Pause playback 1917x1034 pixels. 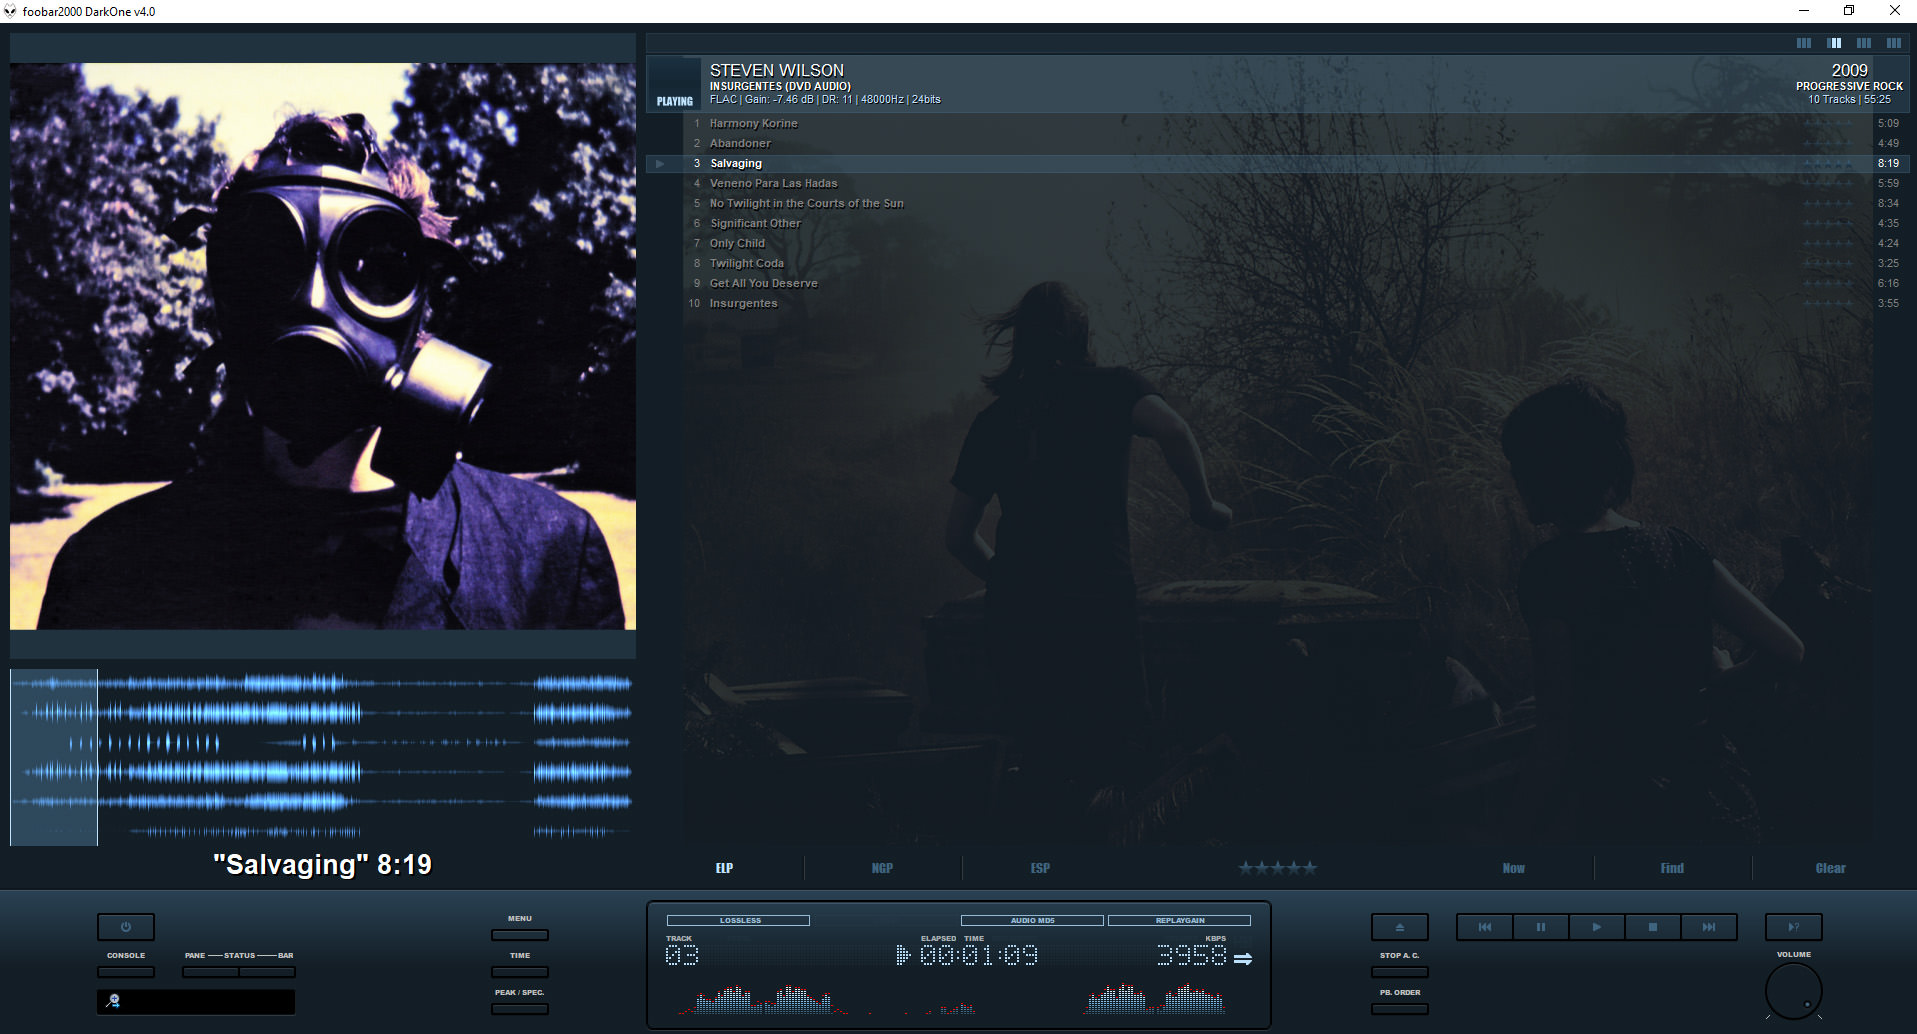click(x=1541, y=927)
